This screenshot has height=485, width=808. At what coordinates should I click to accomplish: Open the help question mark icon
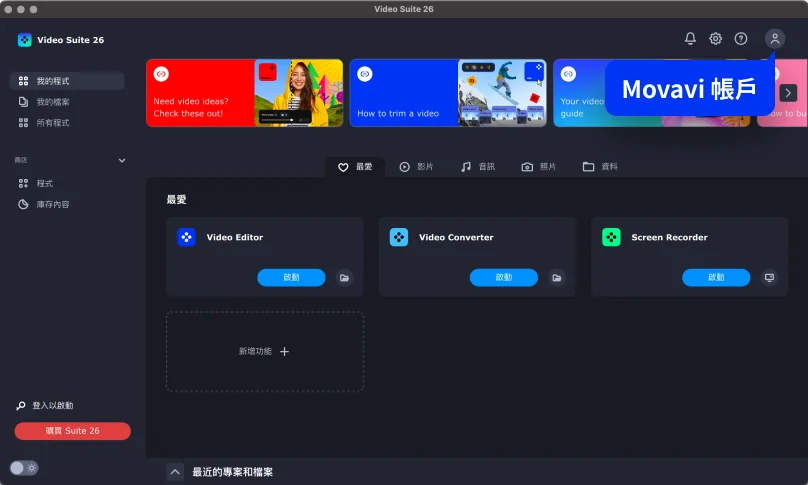point(740,39)
